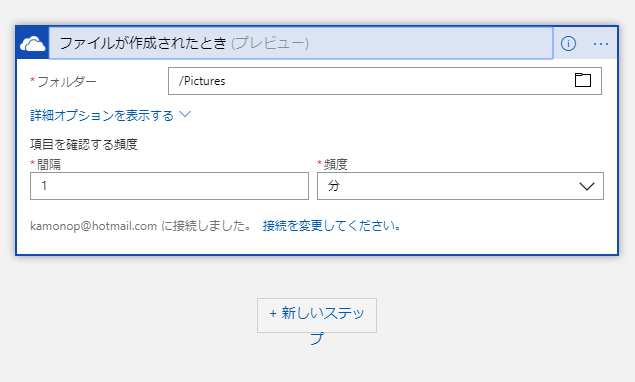635x382 pixels.
Task: Open the folder picker icon in フォルダー field
Action: click(583, 80)
